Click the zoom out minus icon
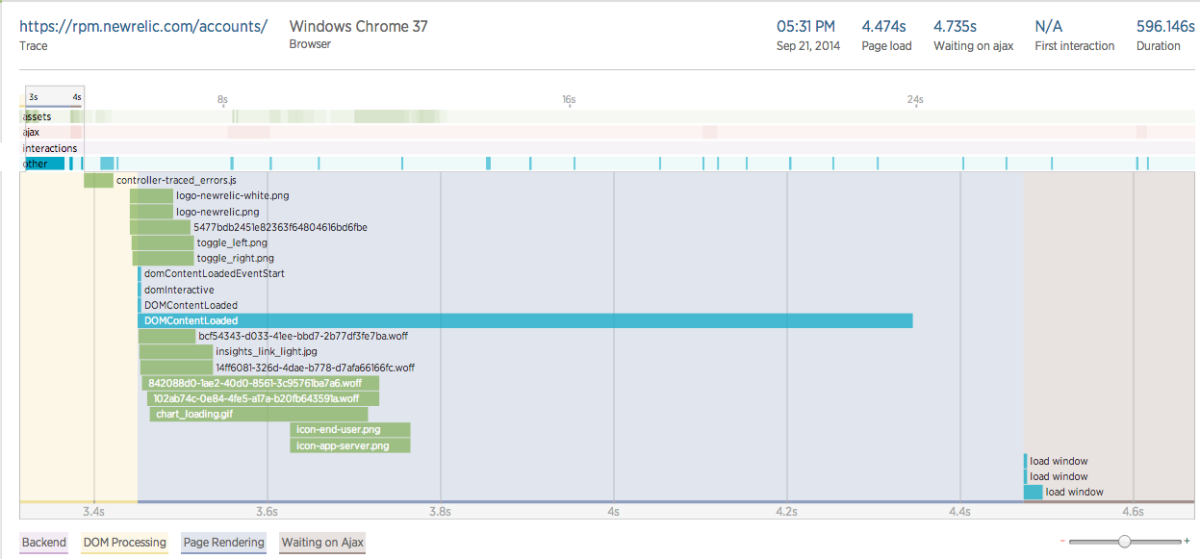This screenshot has width=1200, height=559. 1062,541
